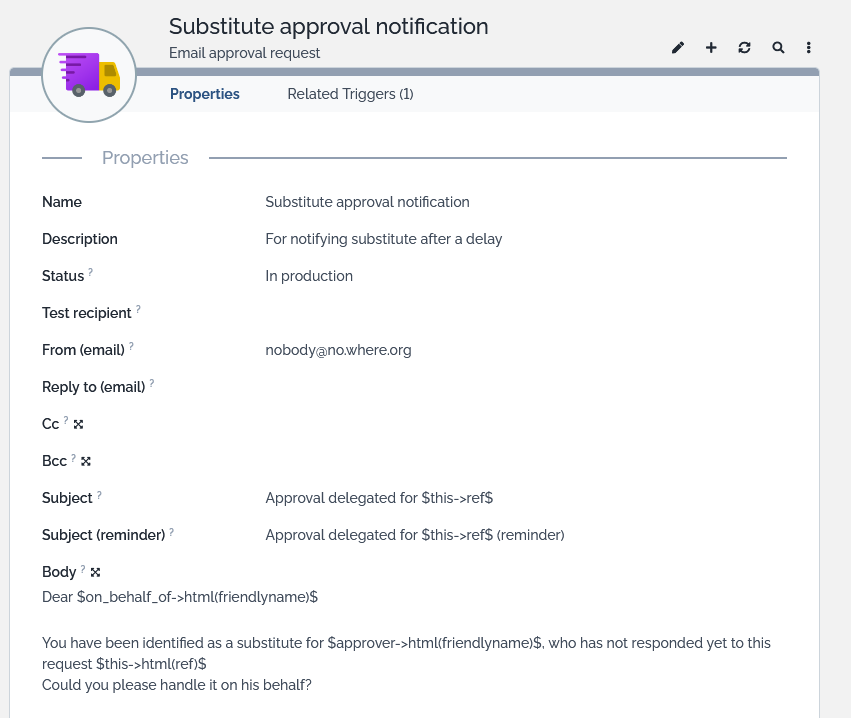Expand the Cc field to fullscreen
Viewport: 851px width, 718px height.
point(79,425)
